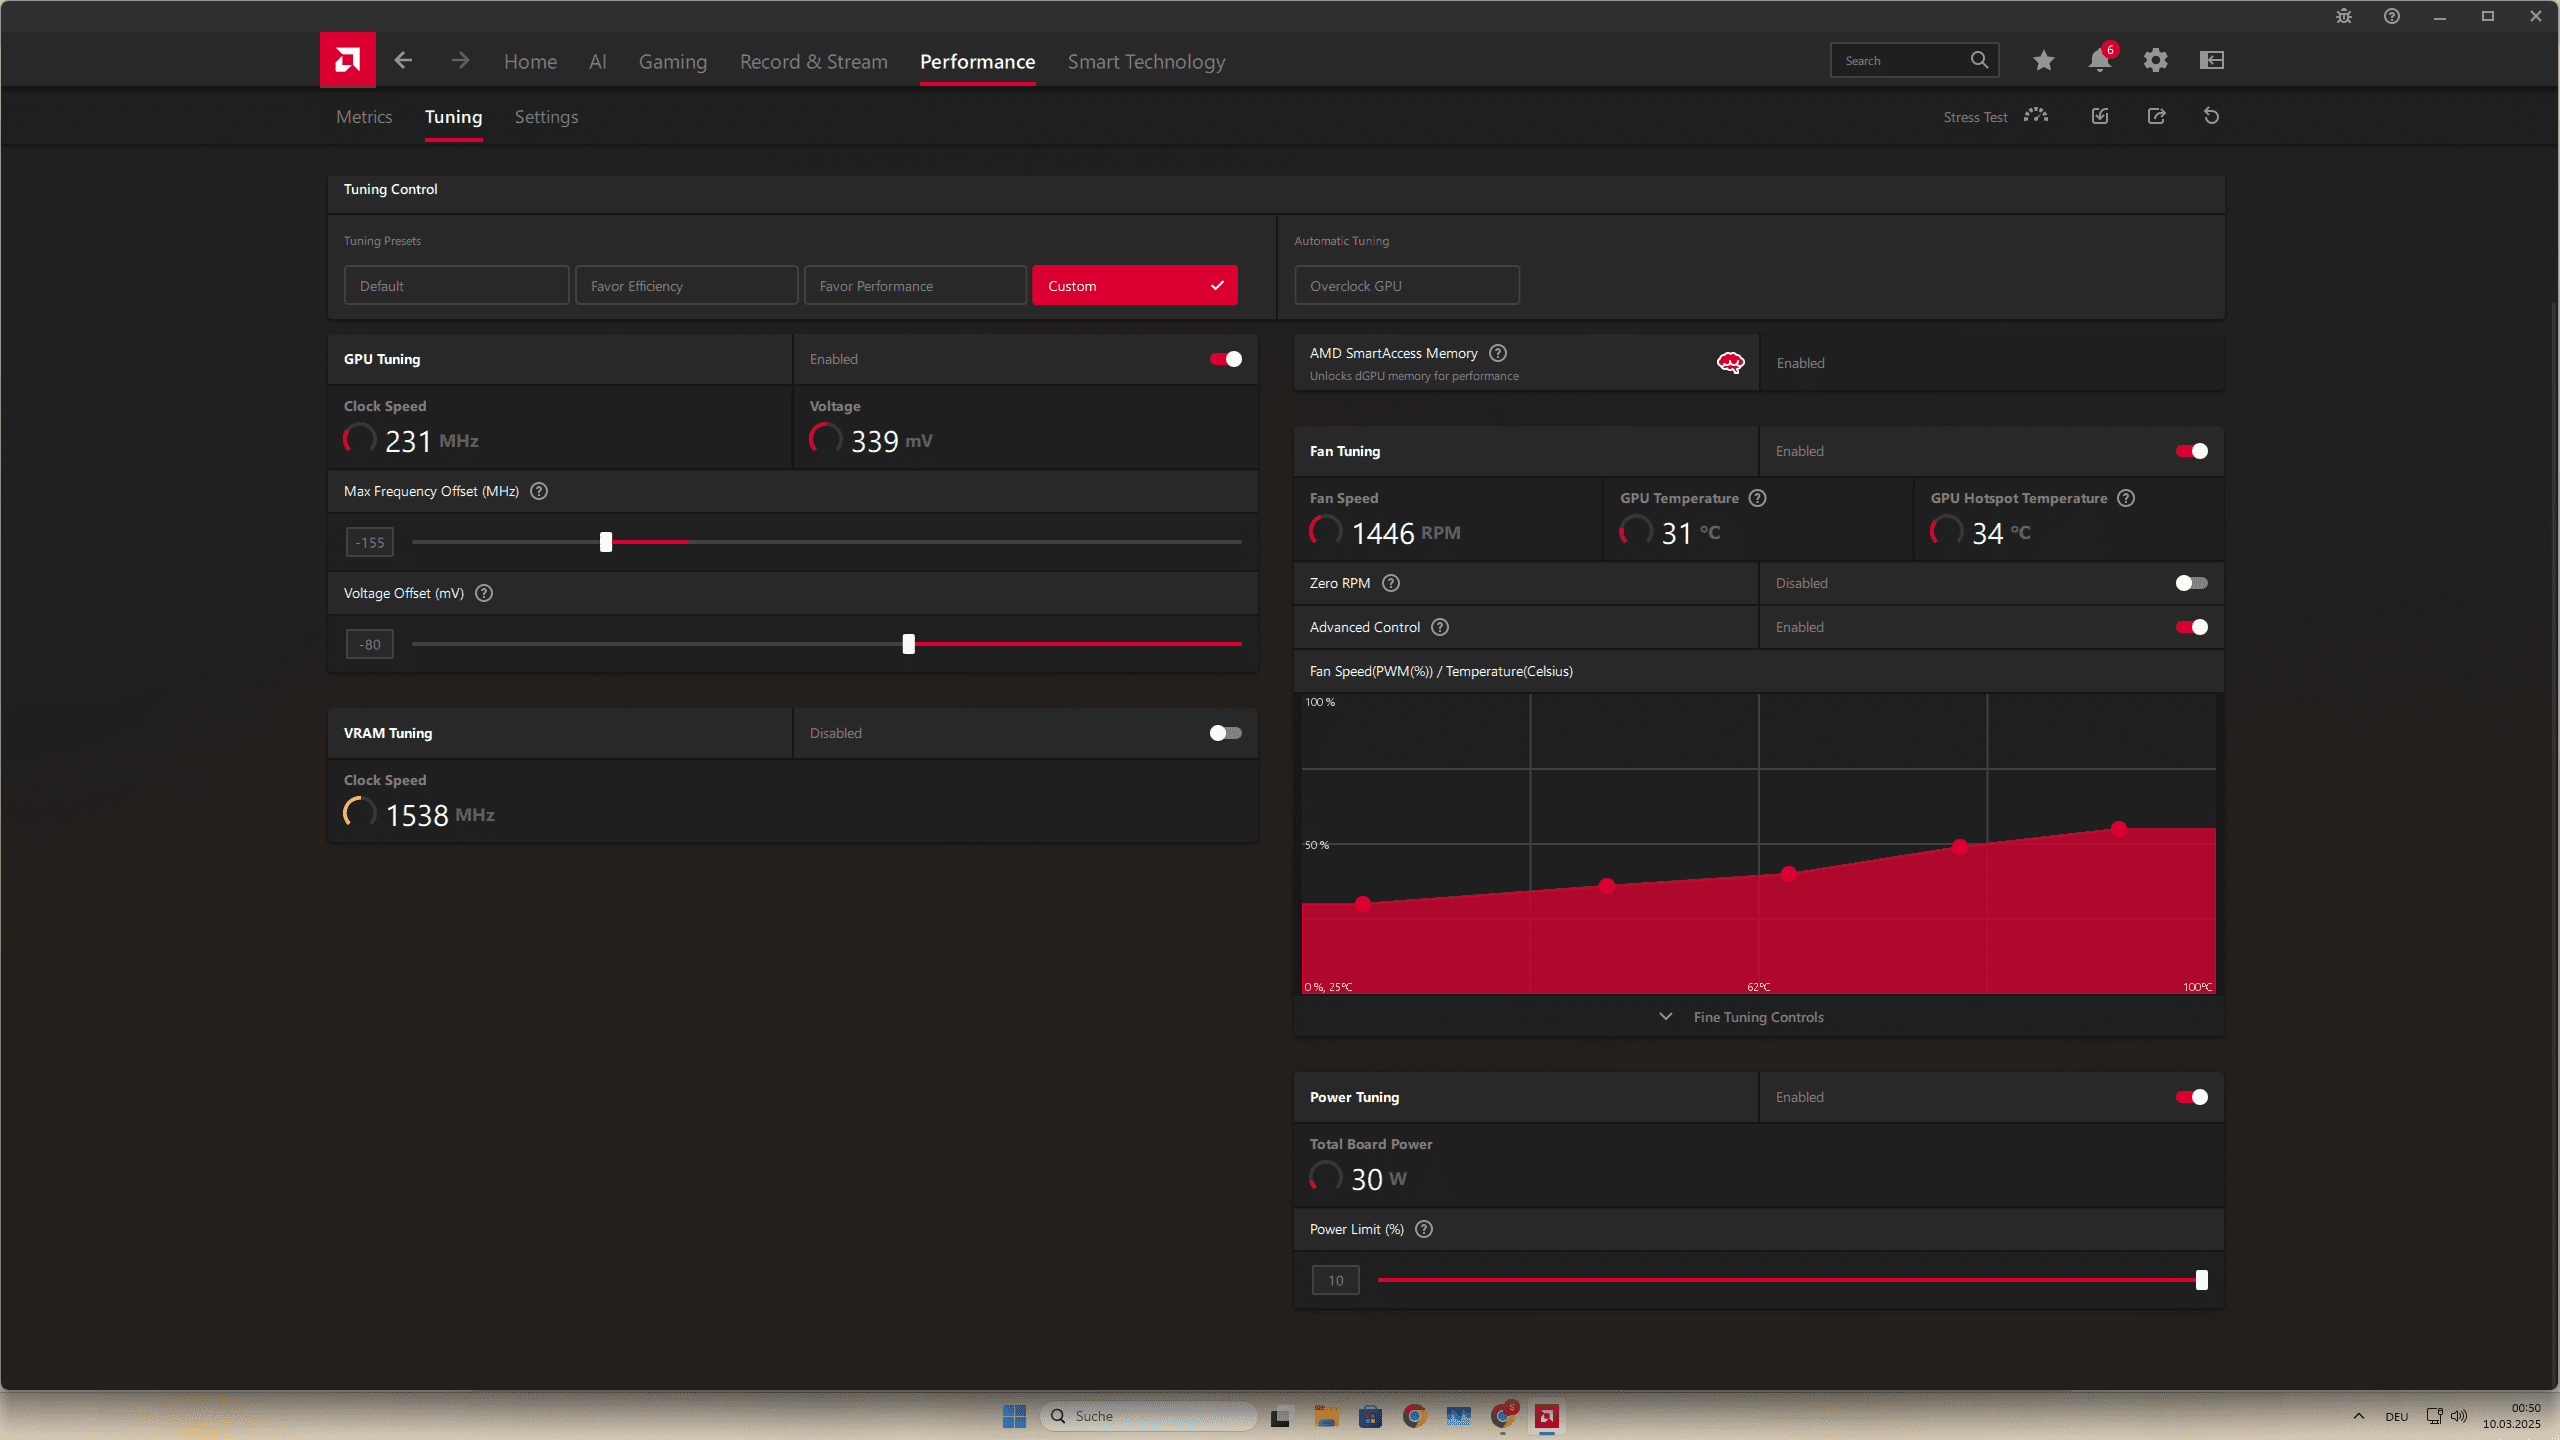Select Custom tuning preset

click(x=1134, y=285)
